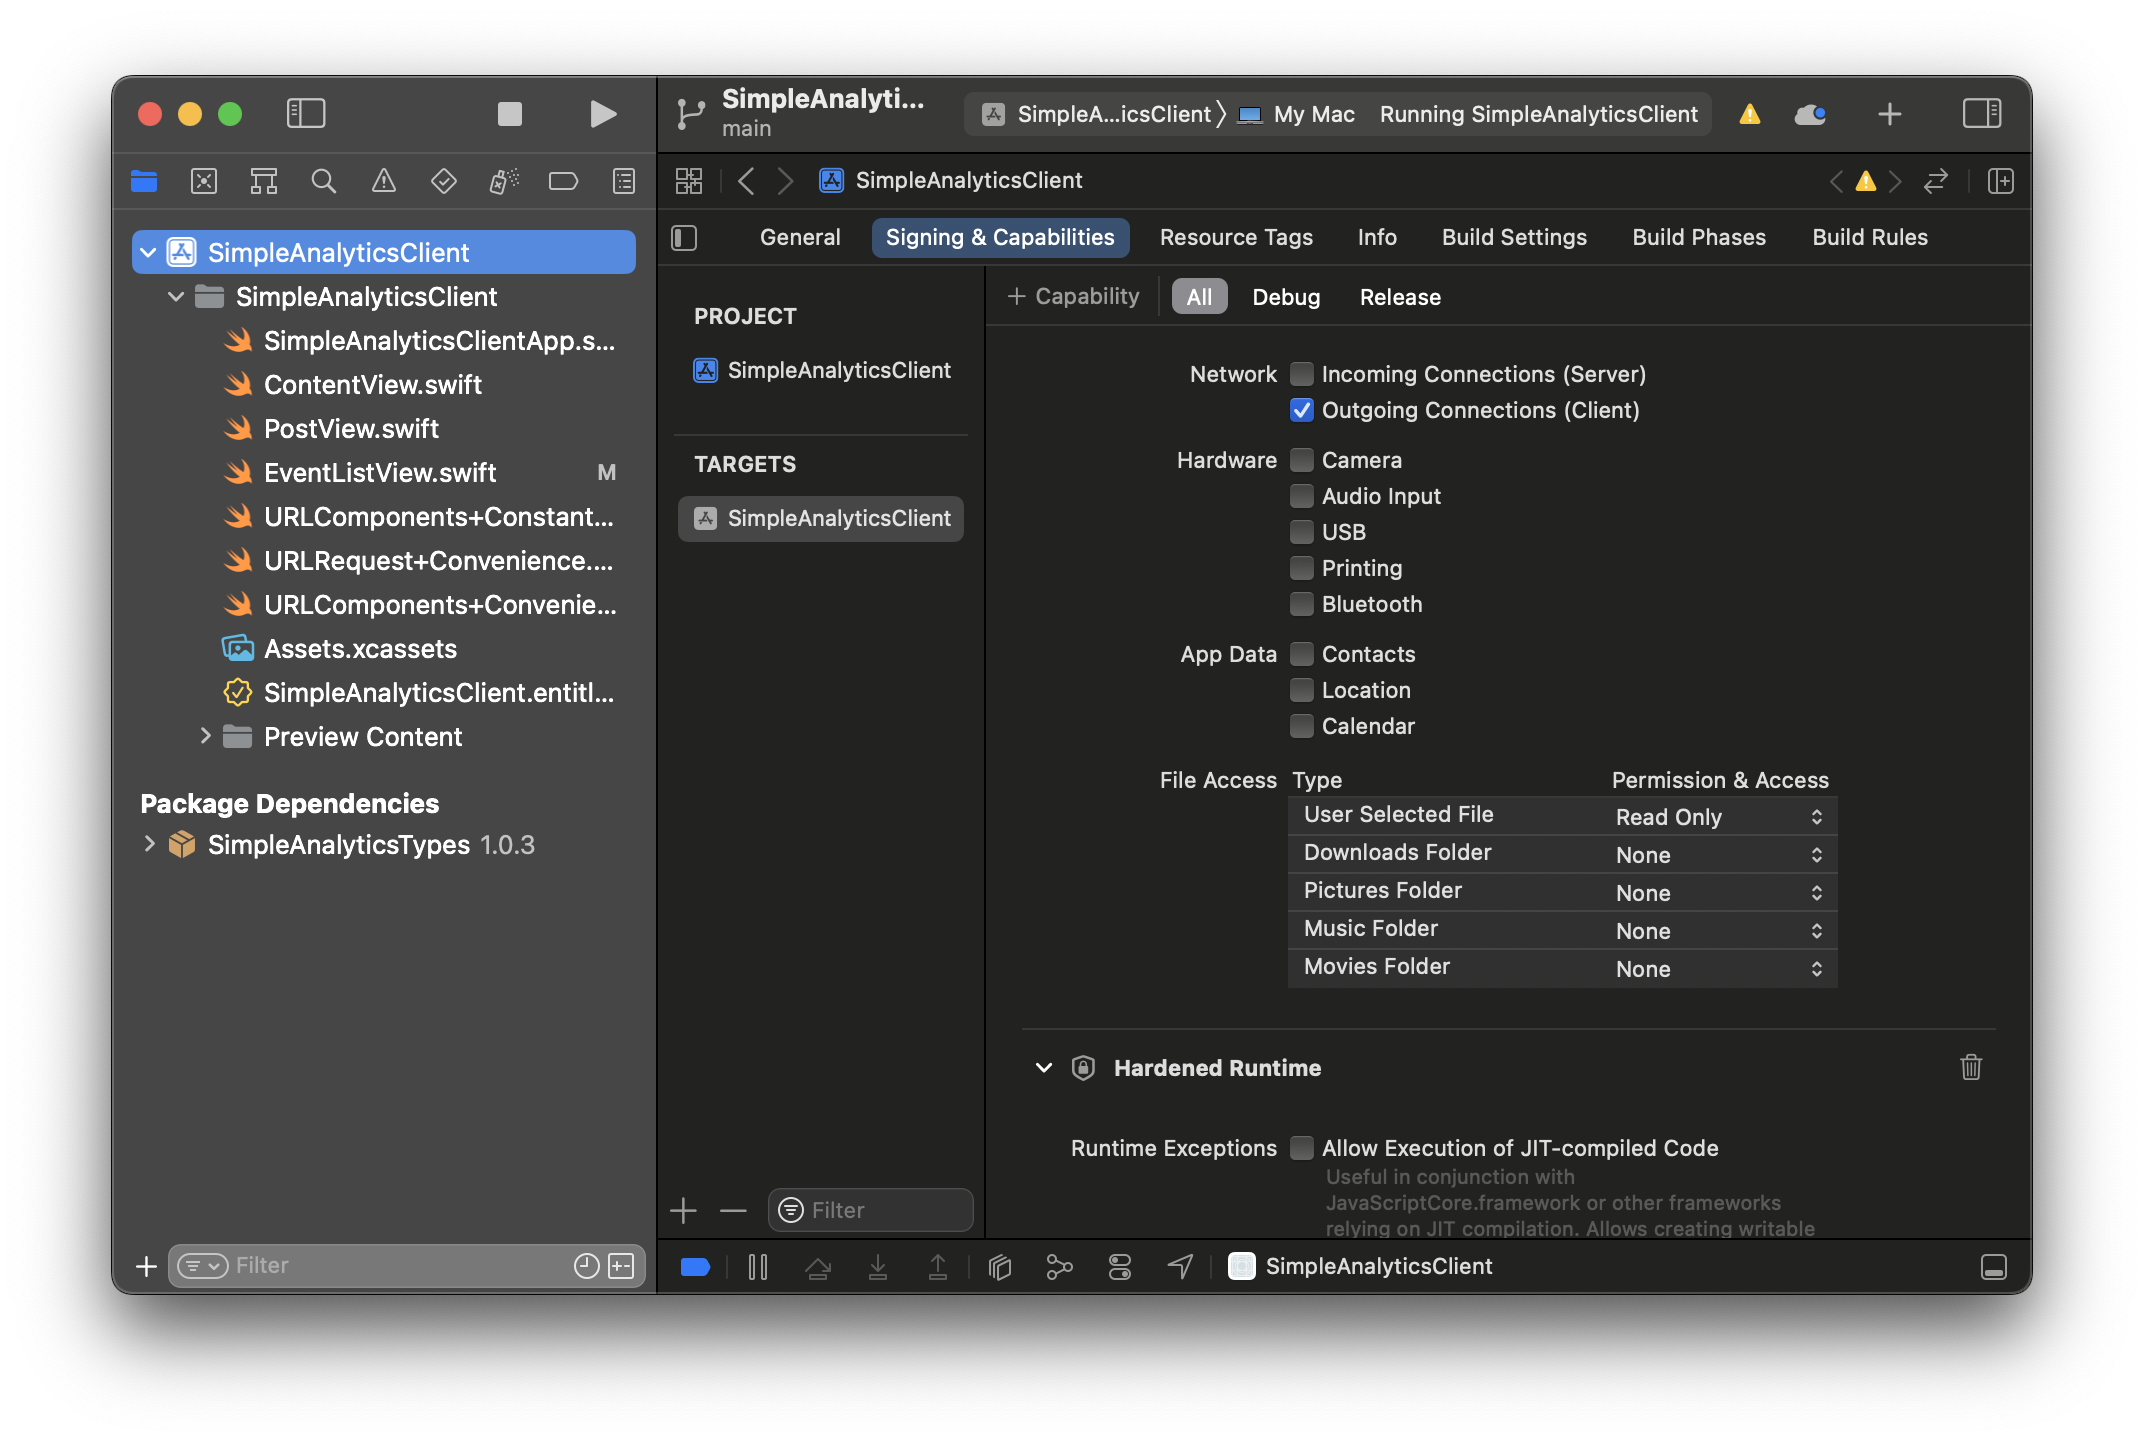Filter capabilities by Debug configuration

coord(1286,297)
